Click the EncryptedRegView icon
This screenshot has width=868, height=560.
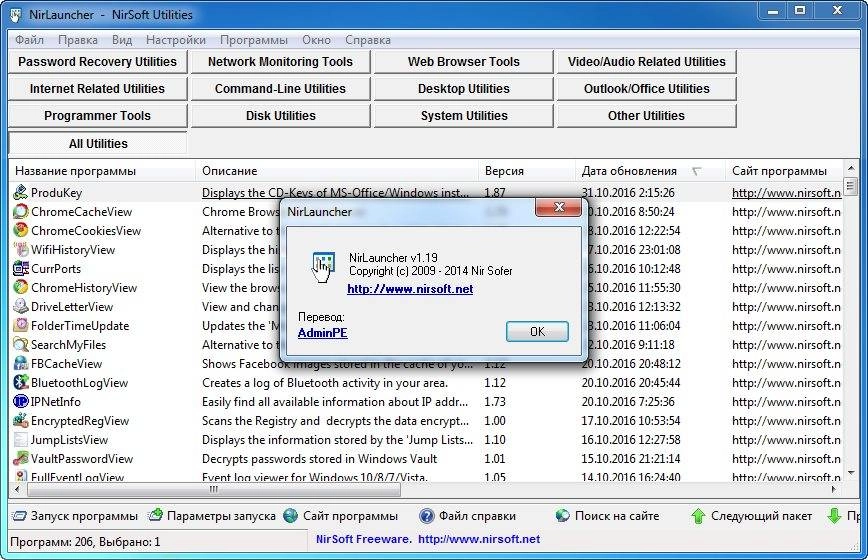pyautogui.click(x=20, y=420)
